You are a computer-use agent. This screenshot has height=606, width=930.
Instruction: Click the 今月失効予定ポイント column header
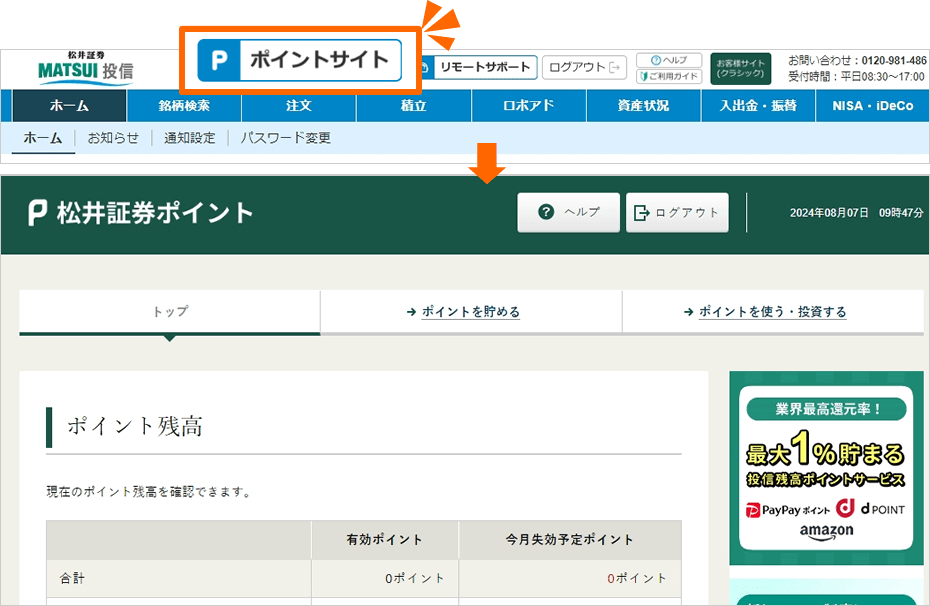[569, 540]
